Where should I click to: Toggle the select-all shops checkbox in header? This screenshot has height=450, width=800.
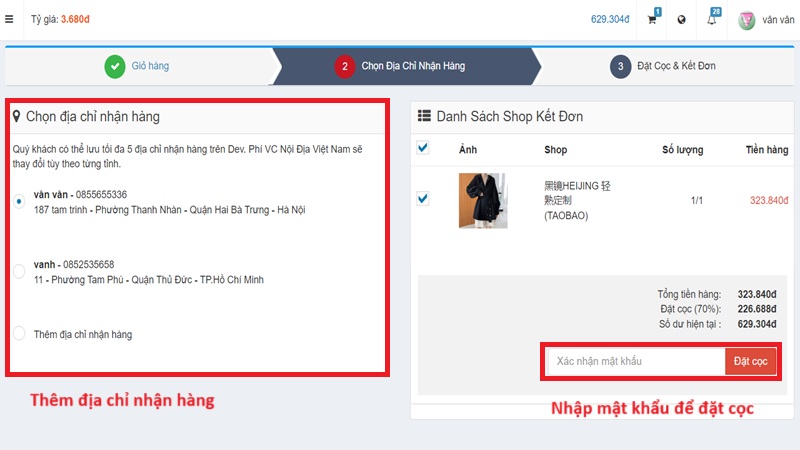[x=423, y=148]
